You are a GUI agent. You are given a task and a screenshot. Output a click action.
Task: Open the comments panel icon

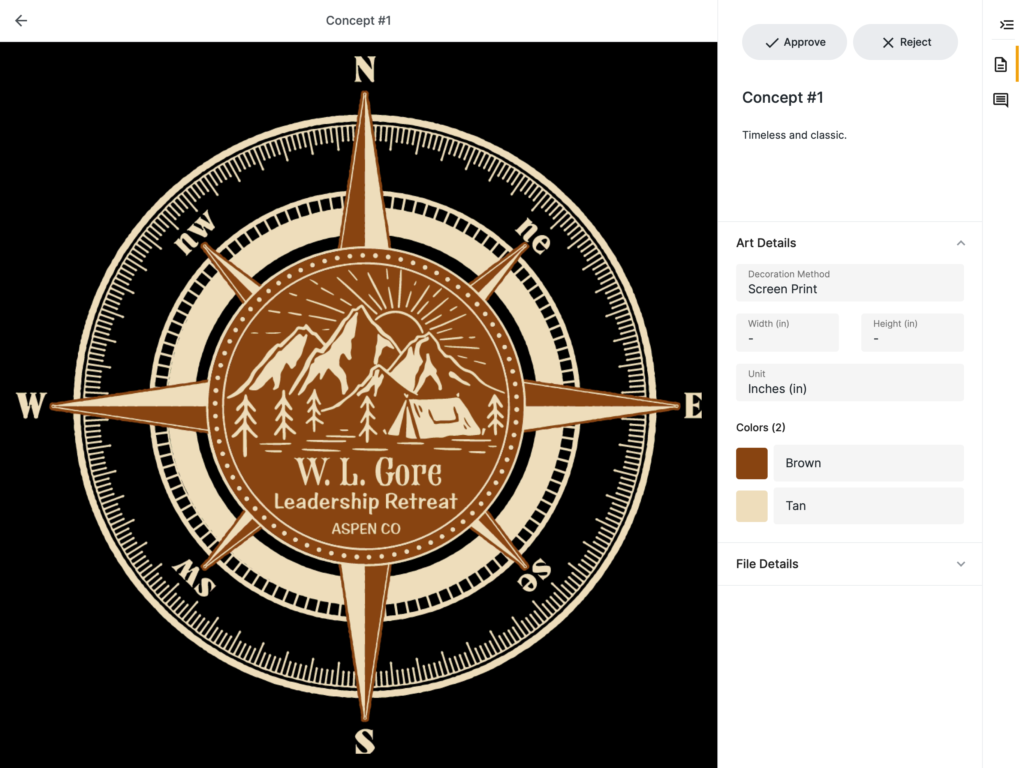[1000, 100]
